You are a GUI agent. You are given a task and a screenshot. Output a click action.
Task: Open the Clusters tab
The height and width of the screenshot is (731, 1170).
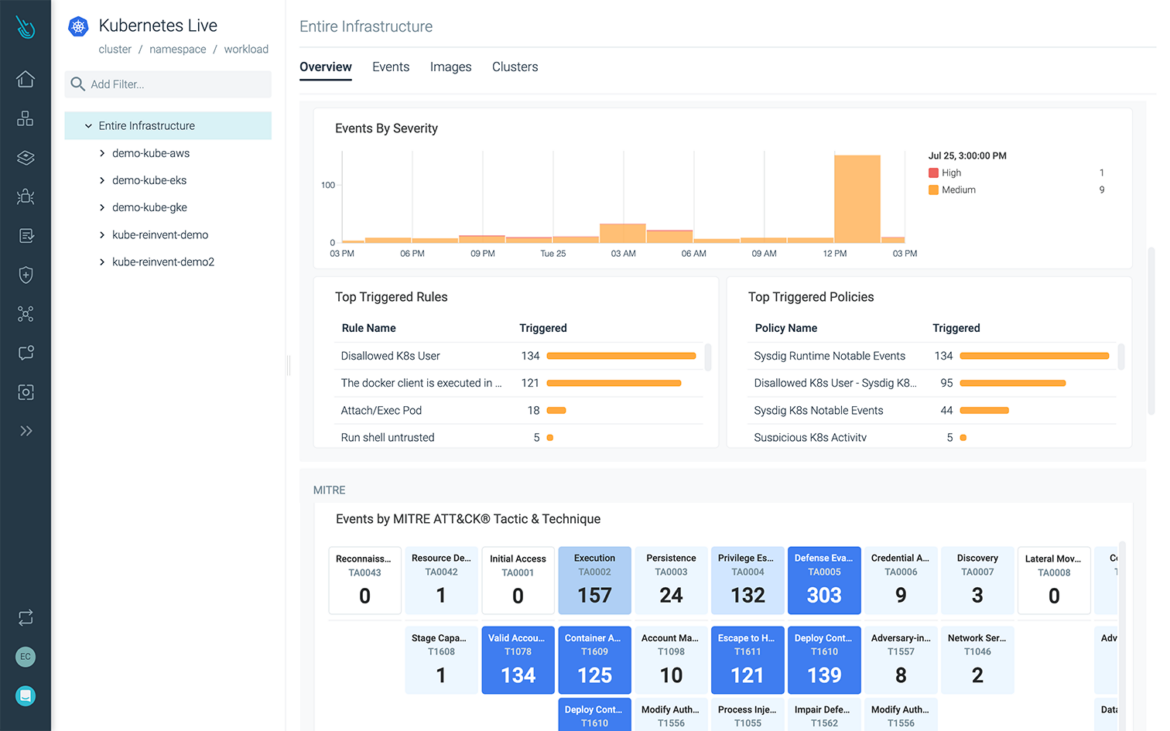pyautogui.click(x=515, y=67)
